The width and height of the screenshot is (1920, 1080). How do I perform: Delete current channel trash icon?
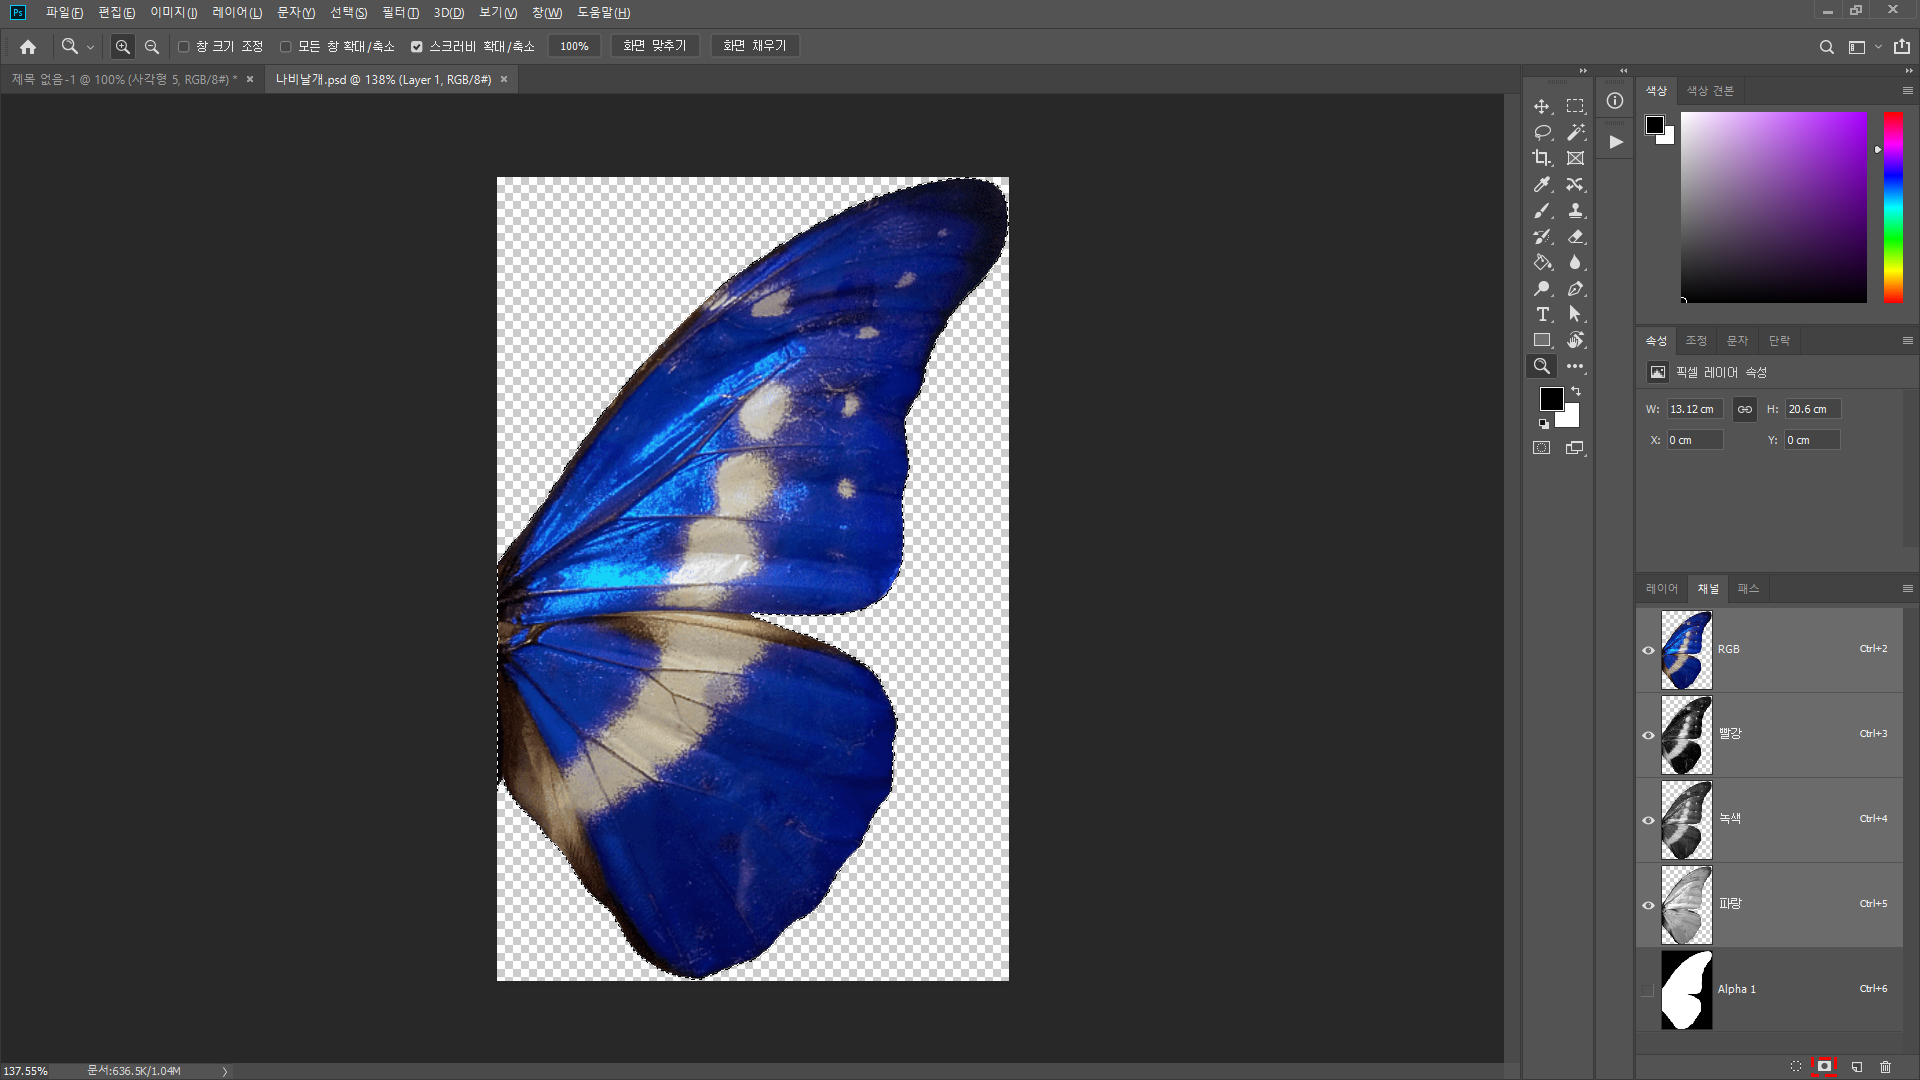tap(1885, 1067)
